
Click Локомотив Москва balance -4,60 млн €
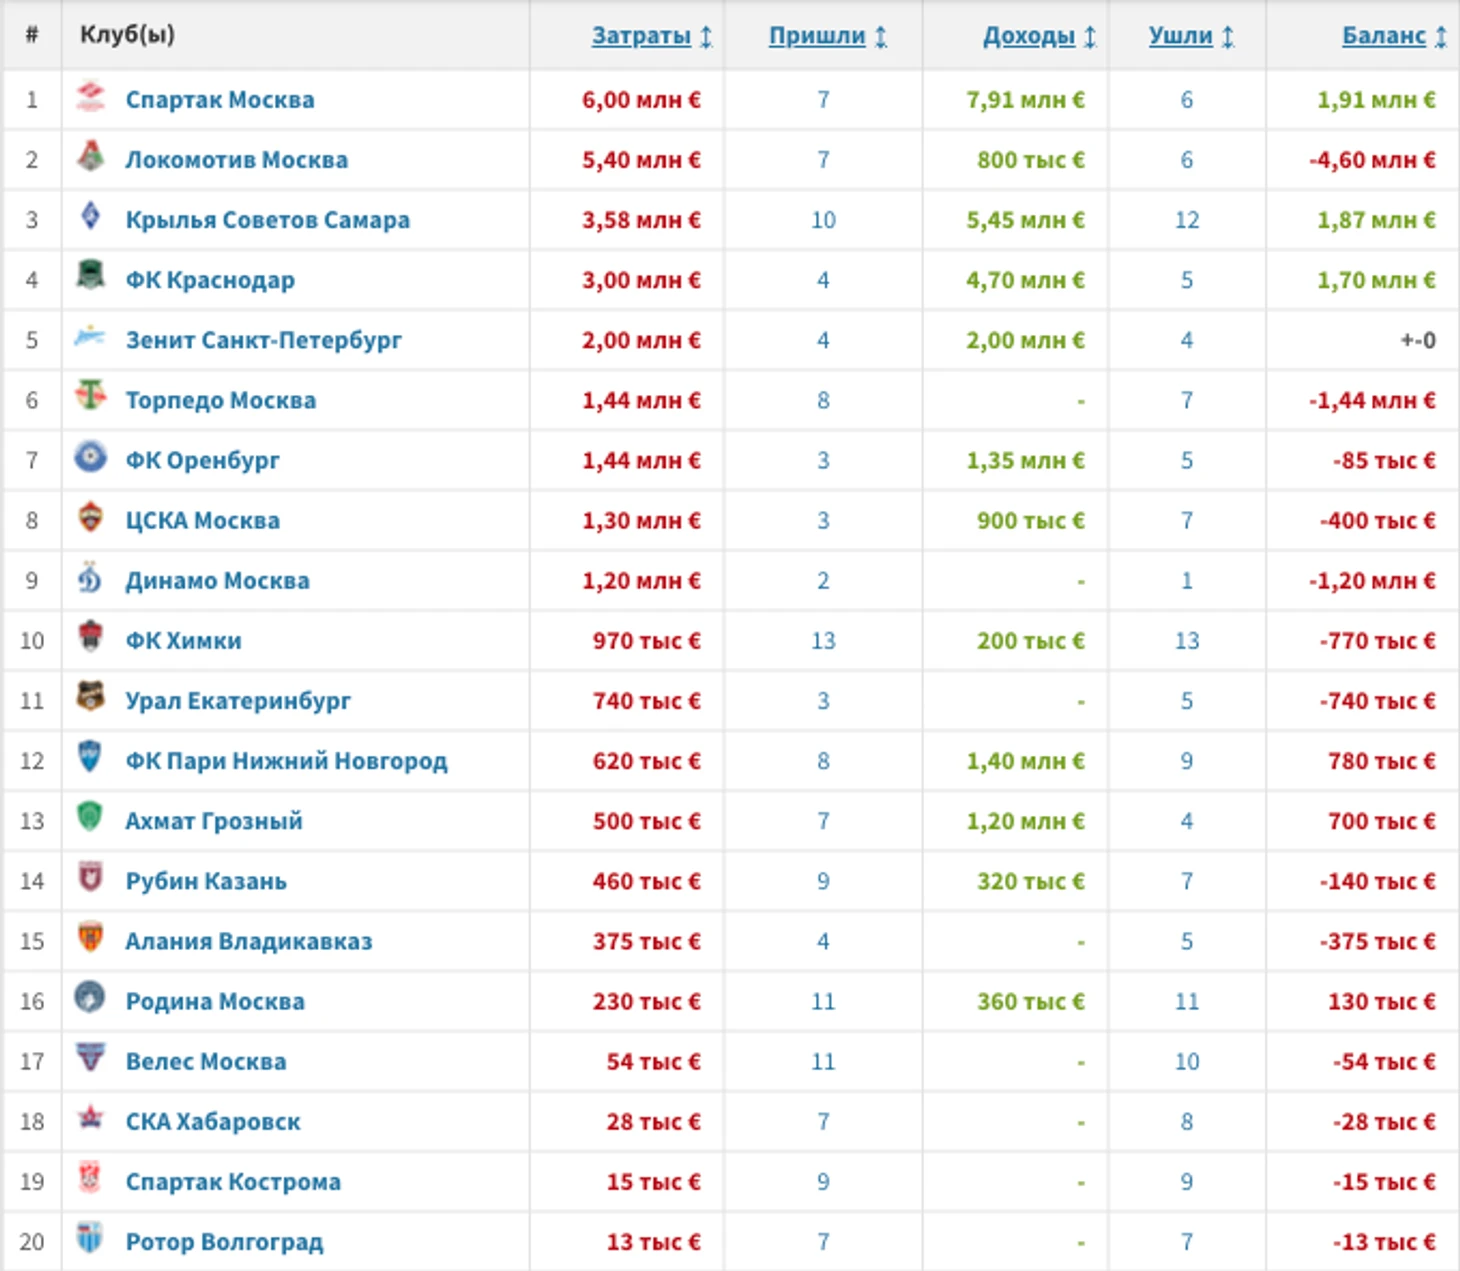click(1372, 160)
